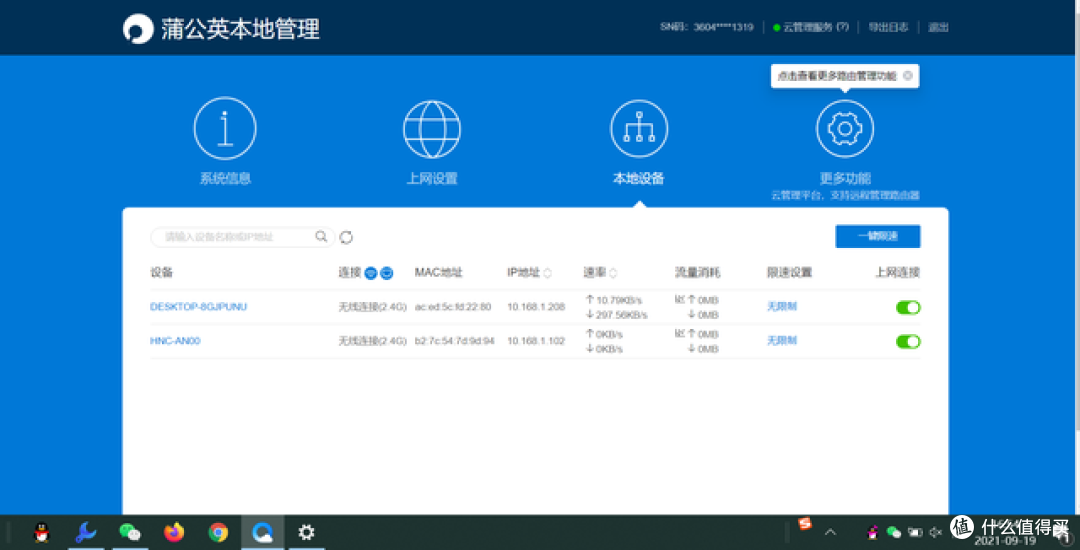The height and width of the screenshot is (550, 1080).
Task: Click the search magnifier icon
Action: (321, 237)
